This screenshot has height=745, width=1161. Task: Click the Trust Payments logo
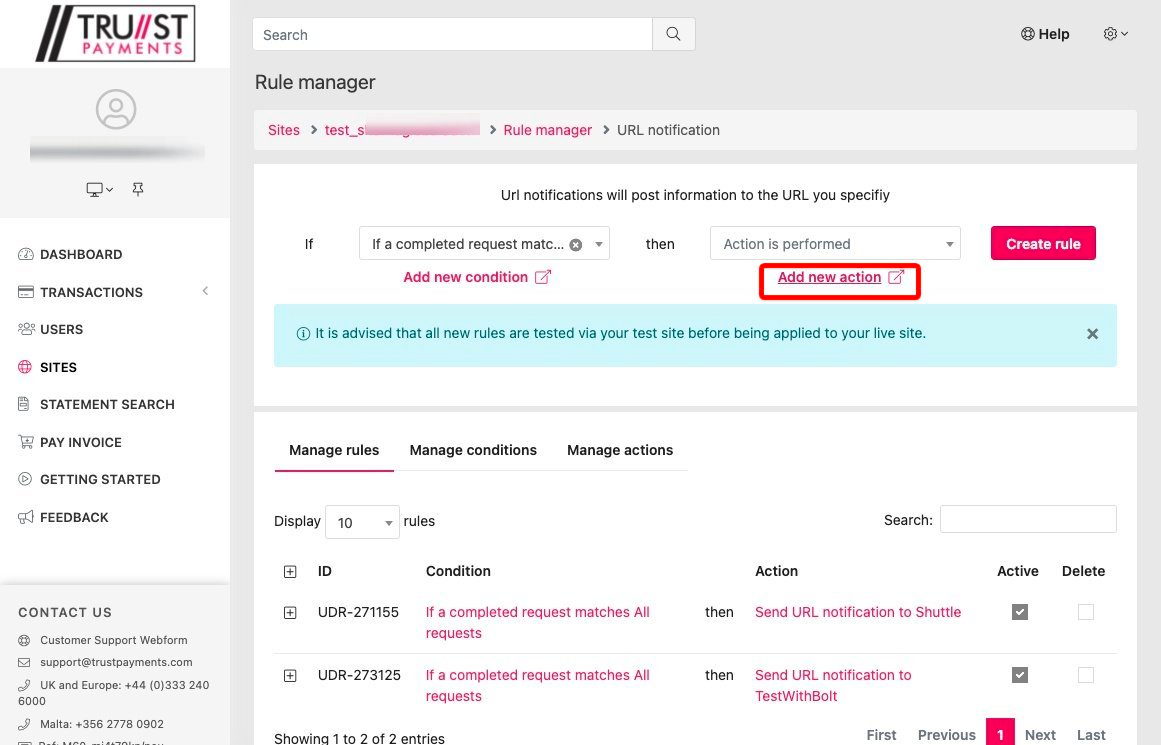click(116, 33)
